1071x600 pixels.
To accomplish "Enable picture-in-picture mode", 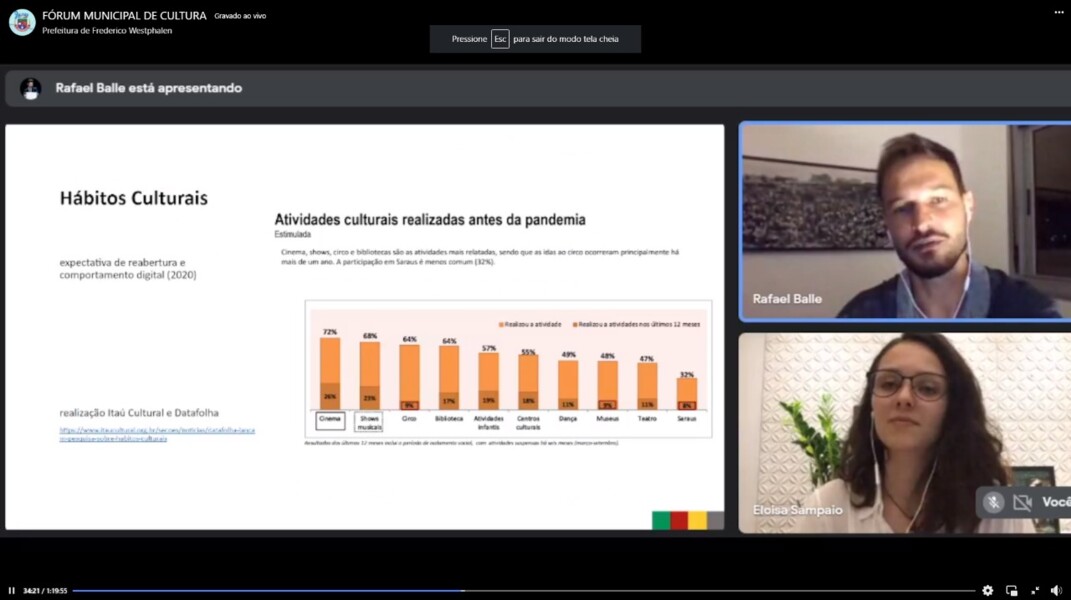I will click(1012, 590).
